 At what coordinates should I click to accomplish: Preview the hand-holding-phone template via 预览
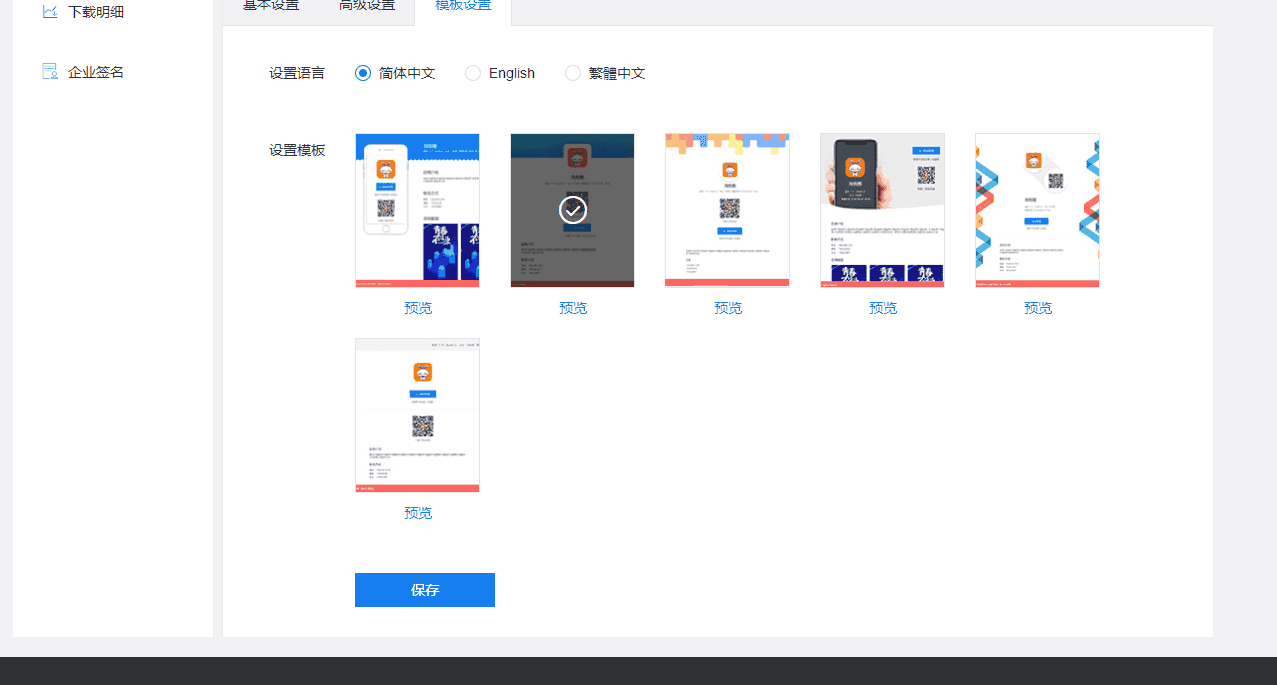click(883, 308)
